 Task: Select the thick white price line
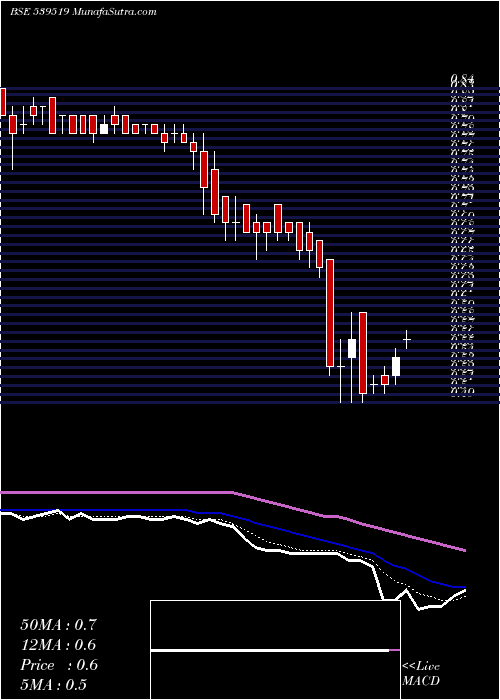pos(233,561)
